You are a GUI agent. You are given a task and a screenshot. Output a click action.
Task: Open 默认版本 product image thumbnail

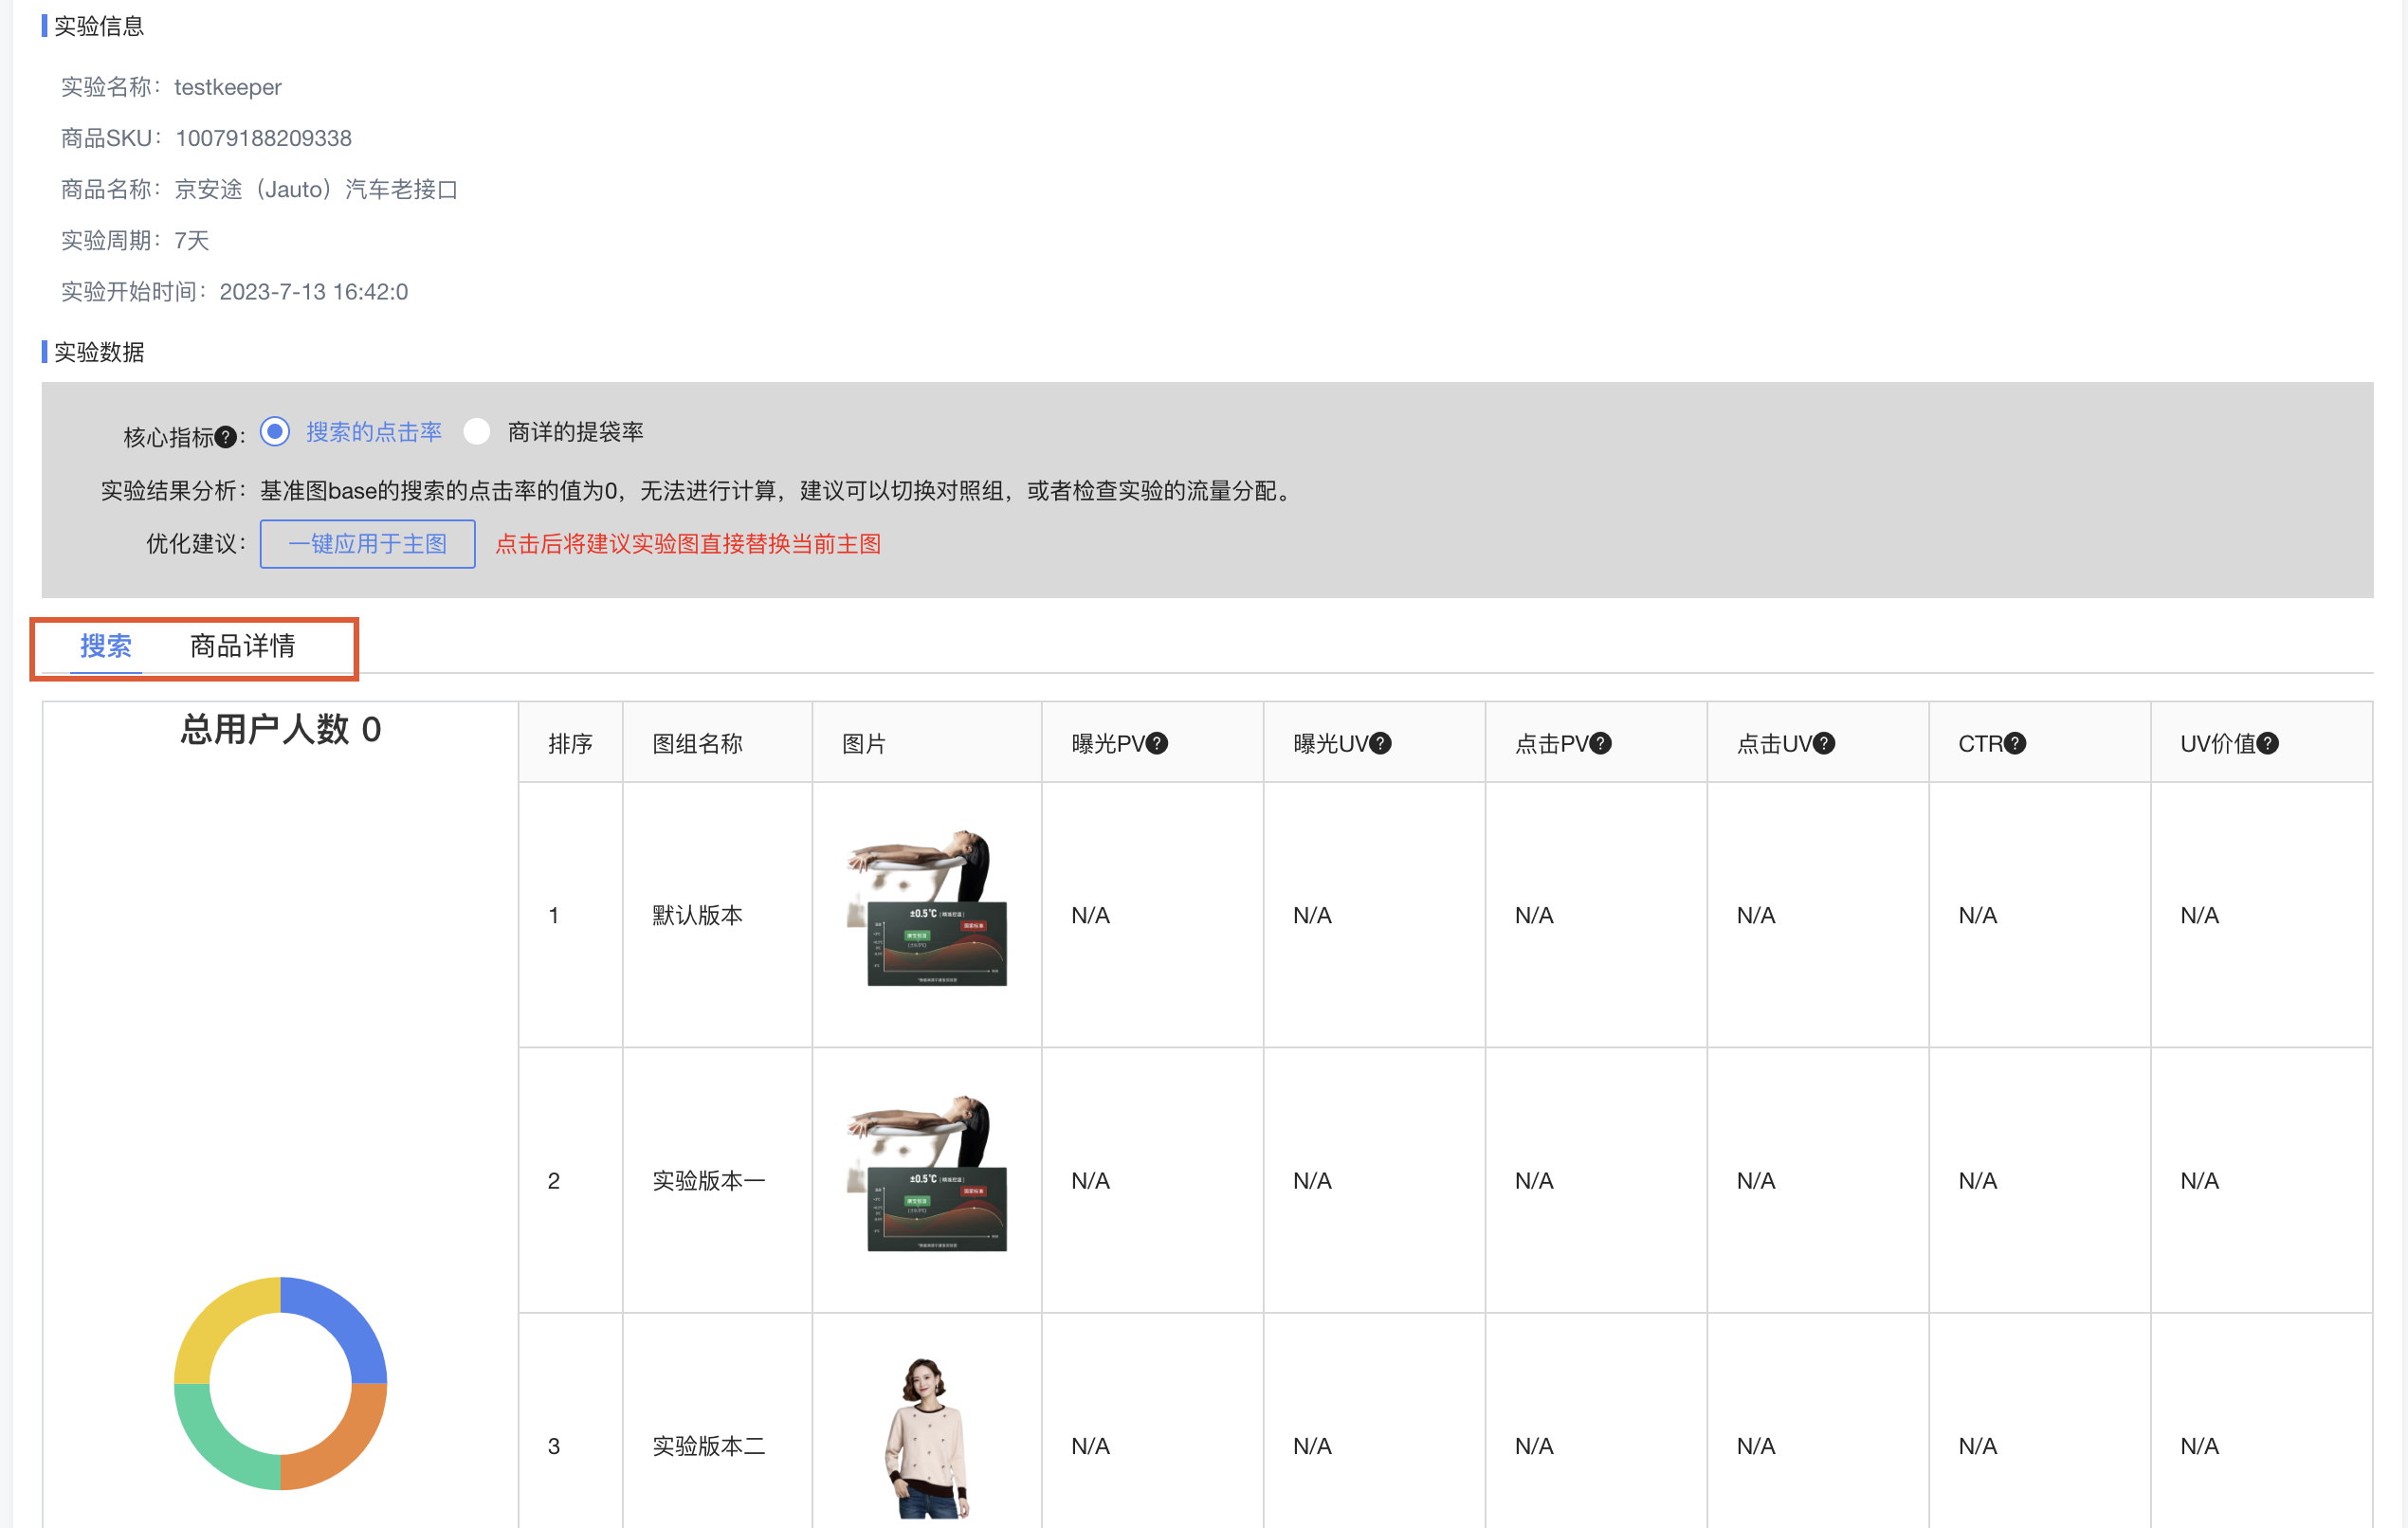tap(927, 909)
